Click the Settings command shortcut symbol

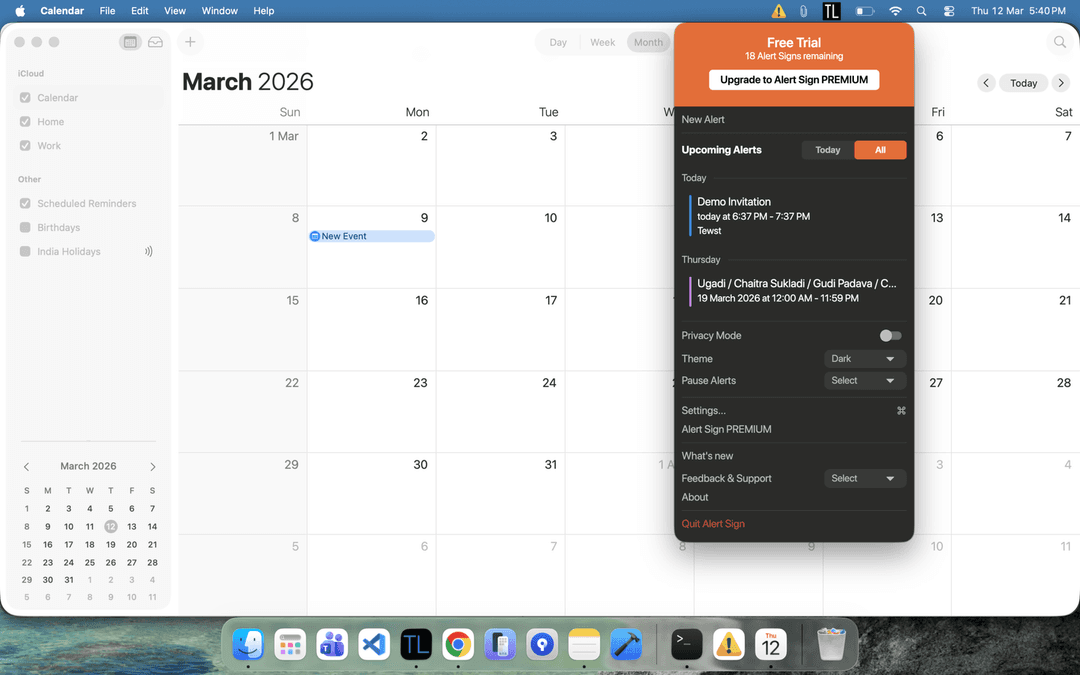coord(901,411)
